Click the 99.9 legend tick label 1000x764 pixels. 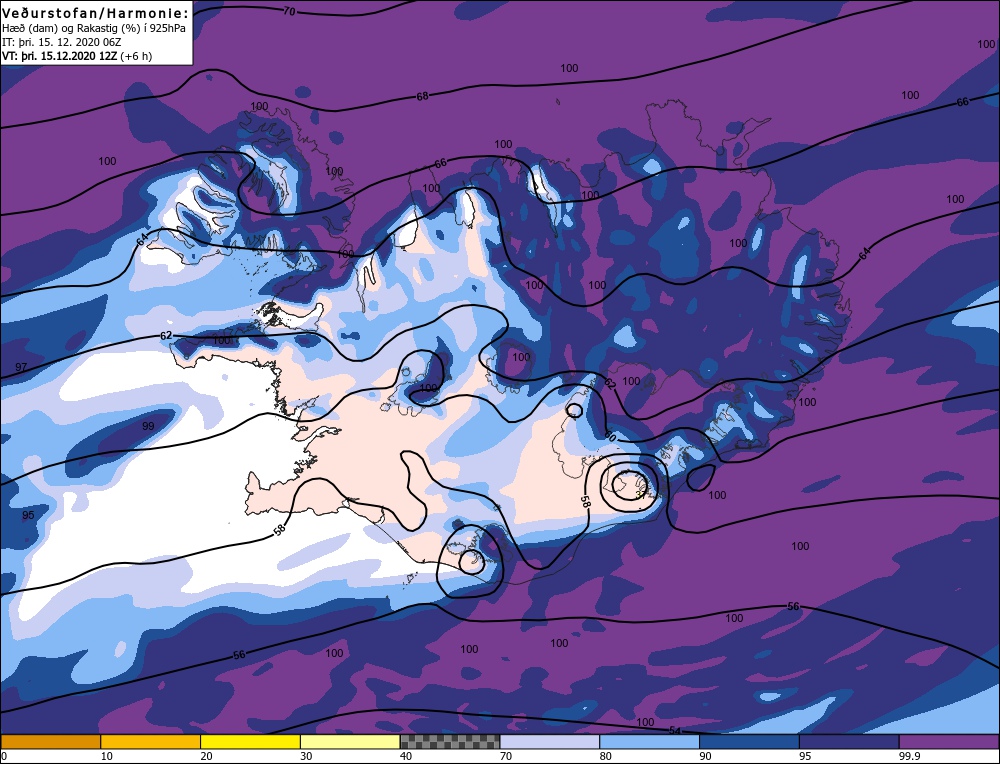click(x=908, y=756)
